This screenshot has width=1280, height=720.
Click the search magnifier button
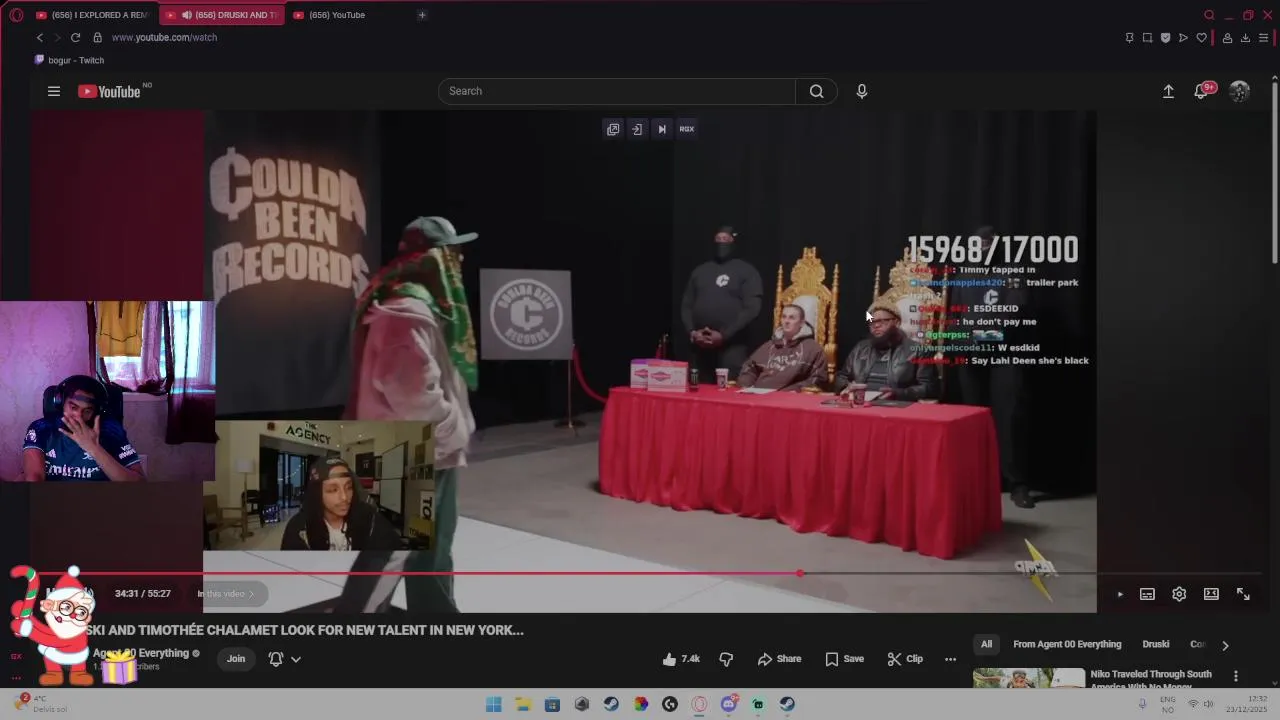point(816,91)
